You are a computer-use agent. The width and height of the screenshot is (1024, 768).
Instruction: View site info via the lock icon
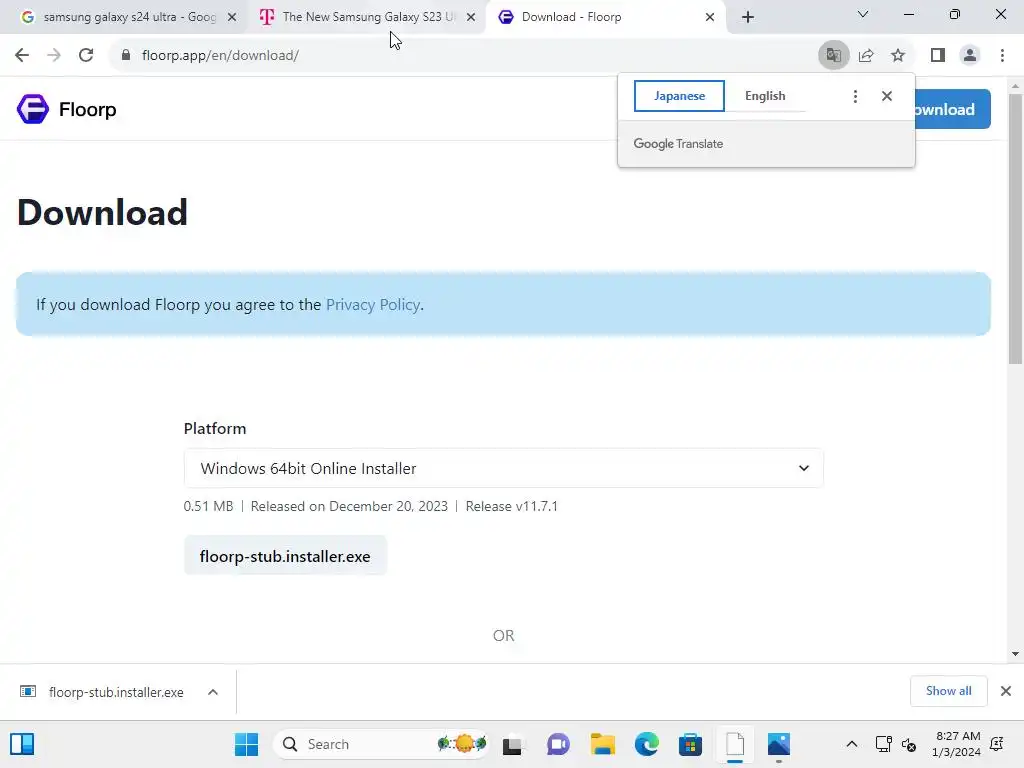point(125,56)
